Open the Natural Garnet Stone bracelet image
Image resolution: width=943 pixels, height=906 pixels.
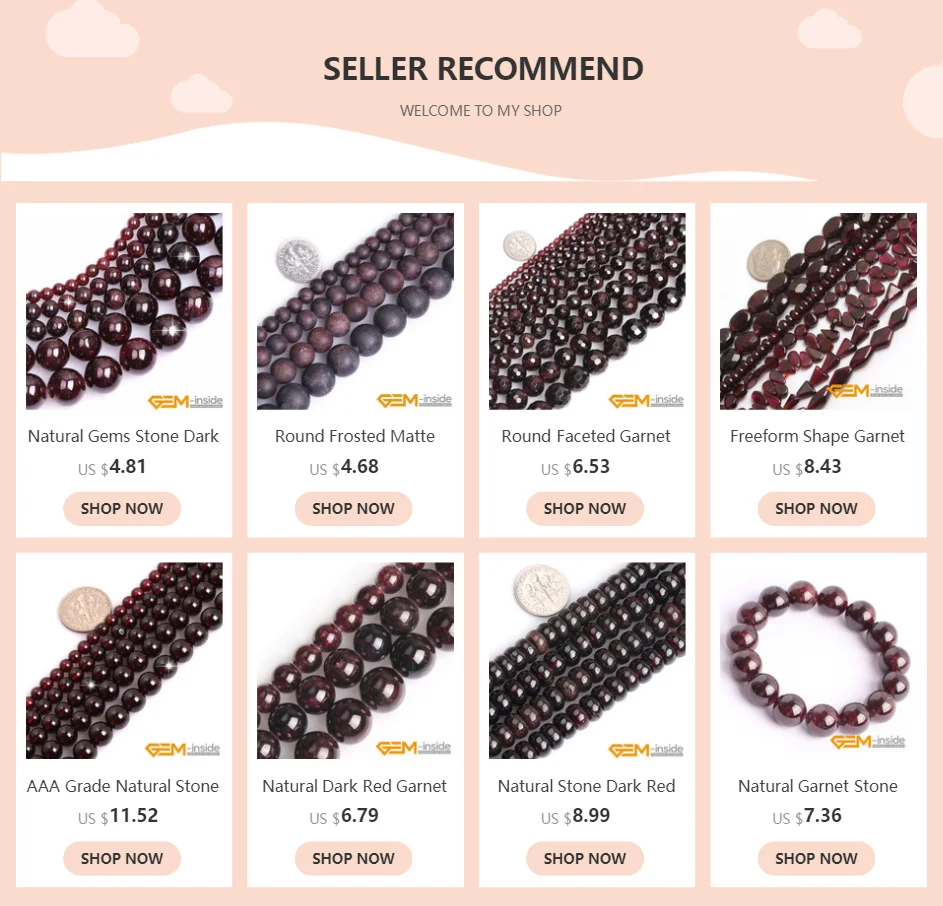click(819, 661)
